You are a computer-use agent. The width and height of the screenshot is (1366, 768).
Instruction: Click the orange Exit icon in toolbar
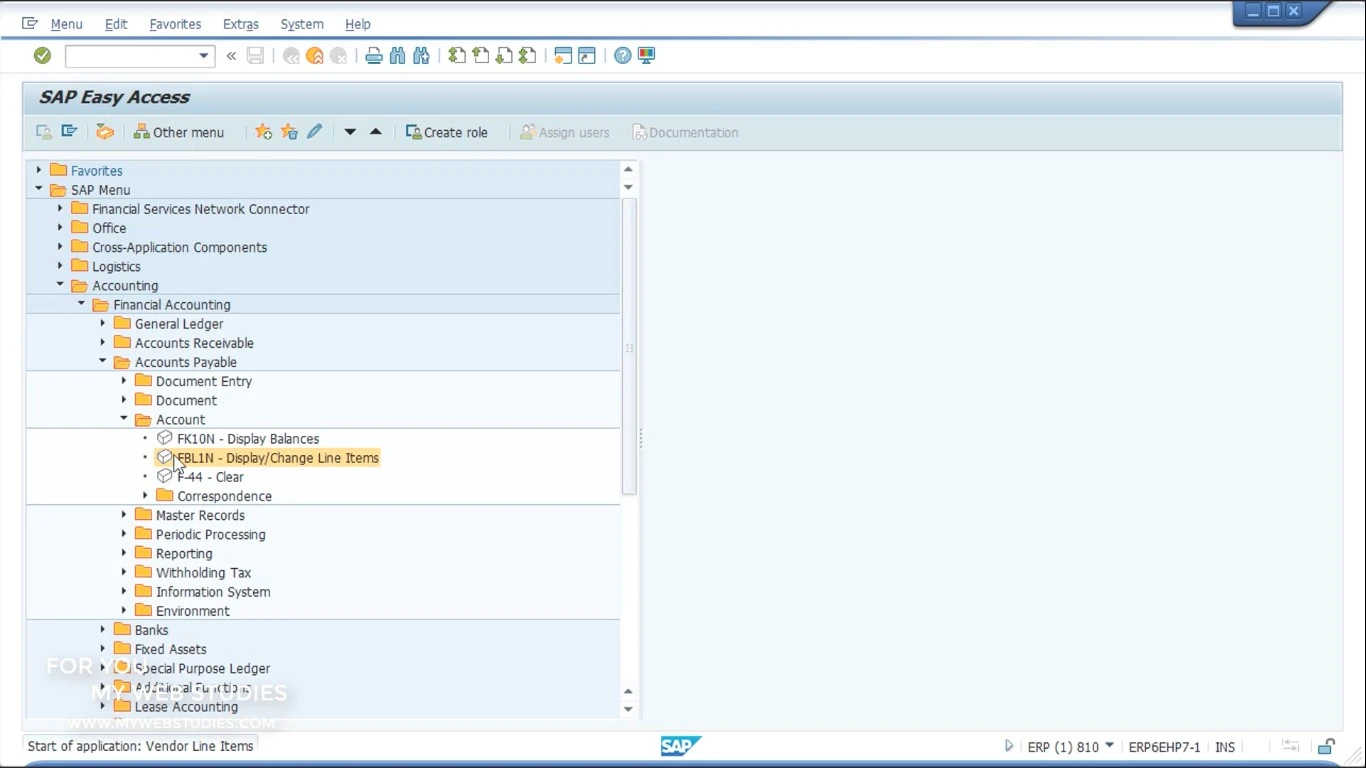(315, 56)
